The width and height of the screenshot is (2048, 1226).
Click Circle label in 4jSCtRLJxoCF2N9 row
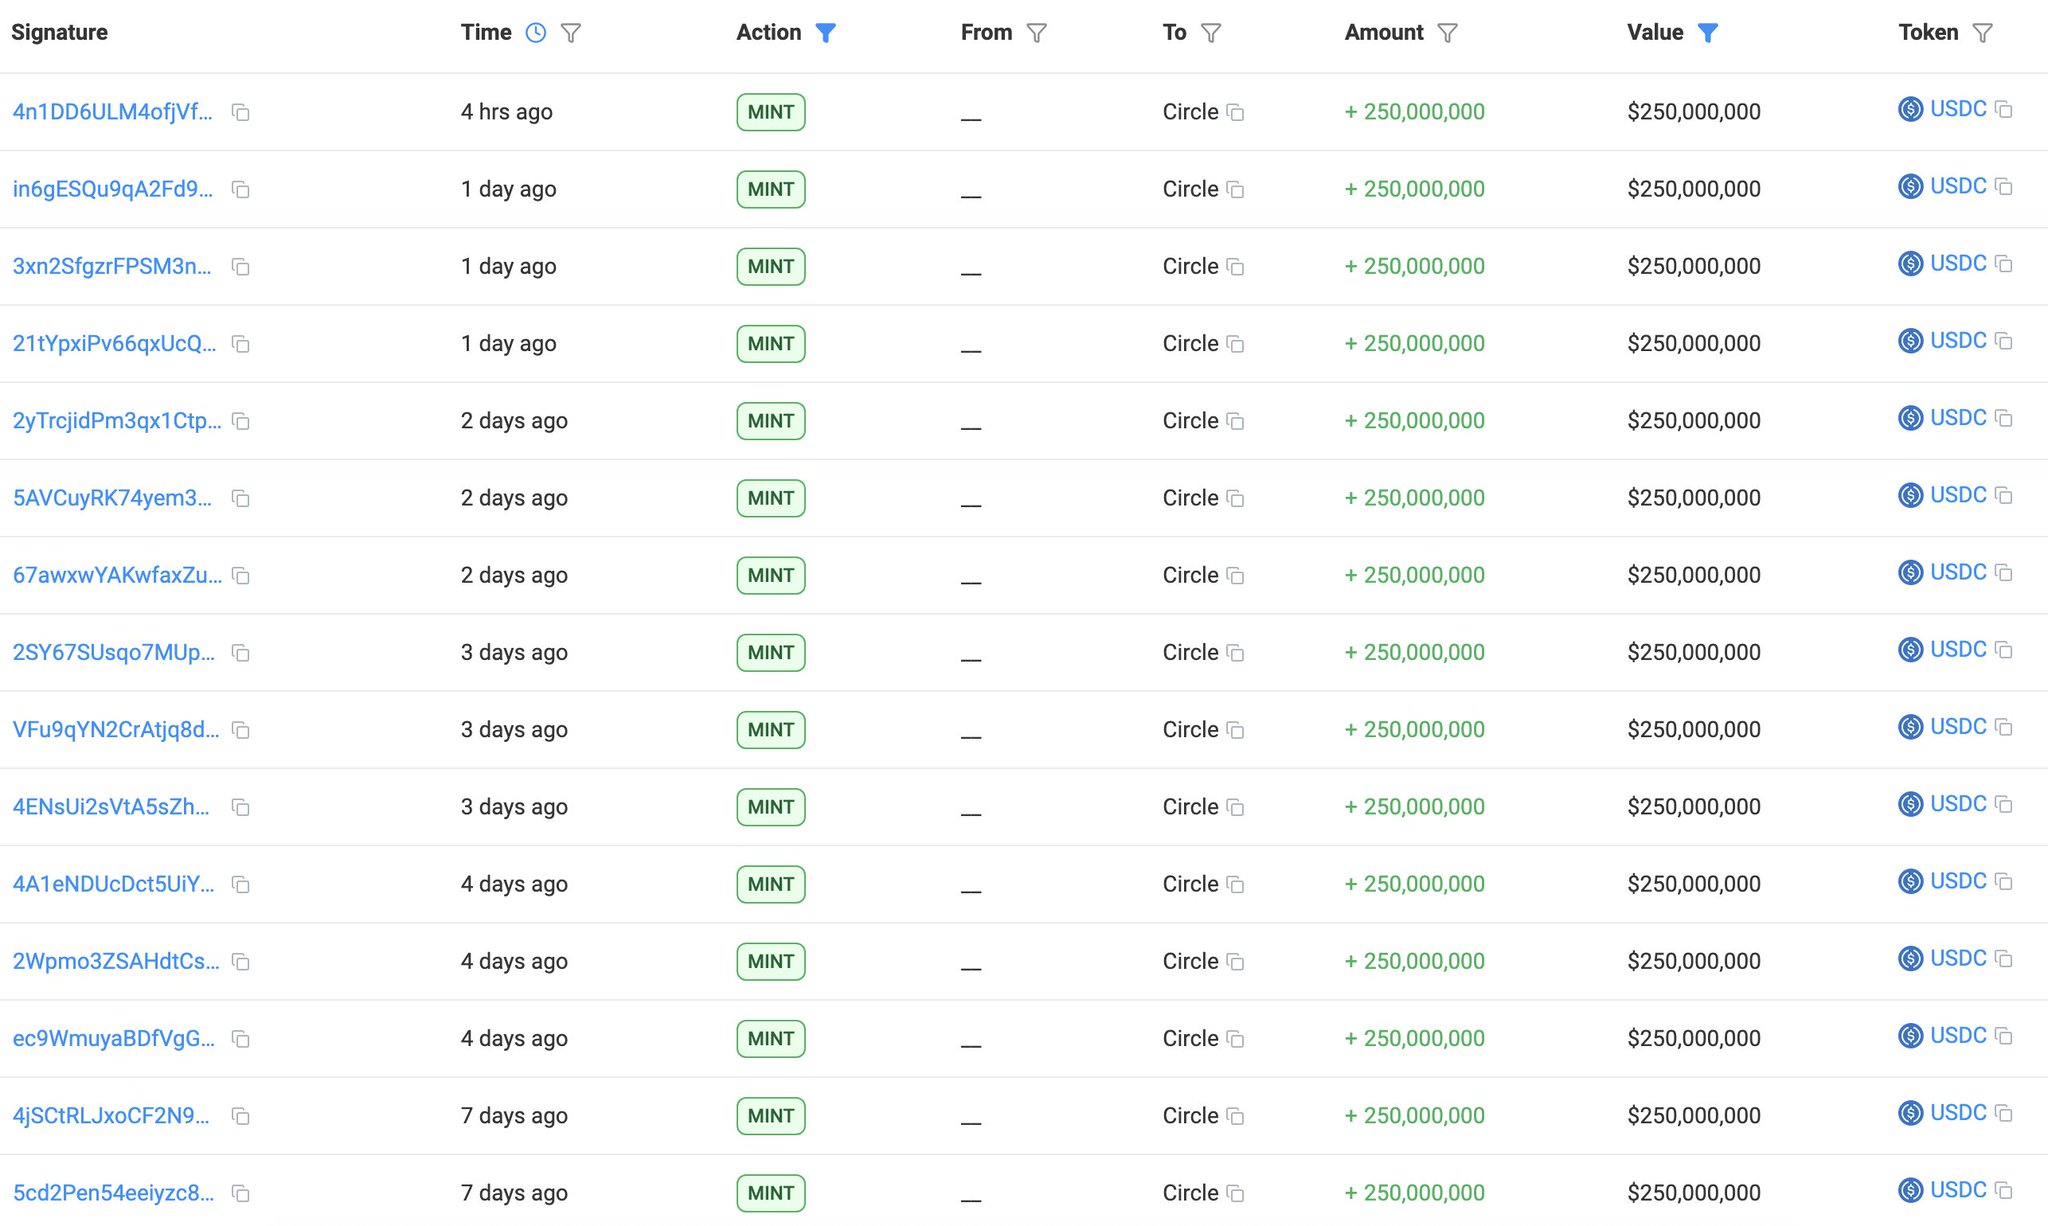coord(1190,1116)
